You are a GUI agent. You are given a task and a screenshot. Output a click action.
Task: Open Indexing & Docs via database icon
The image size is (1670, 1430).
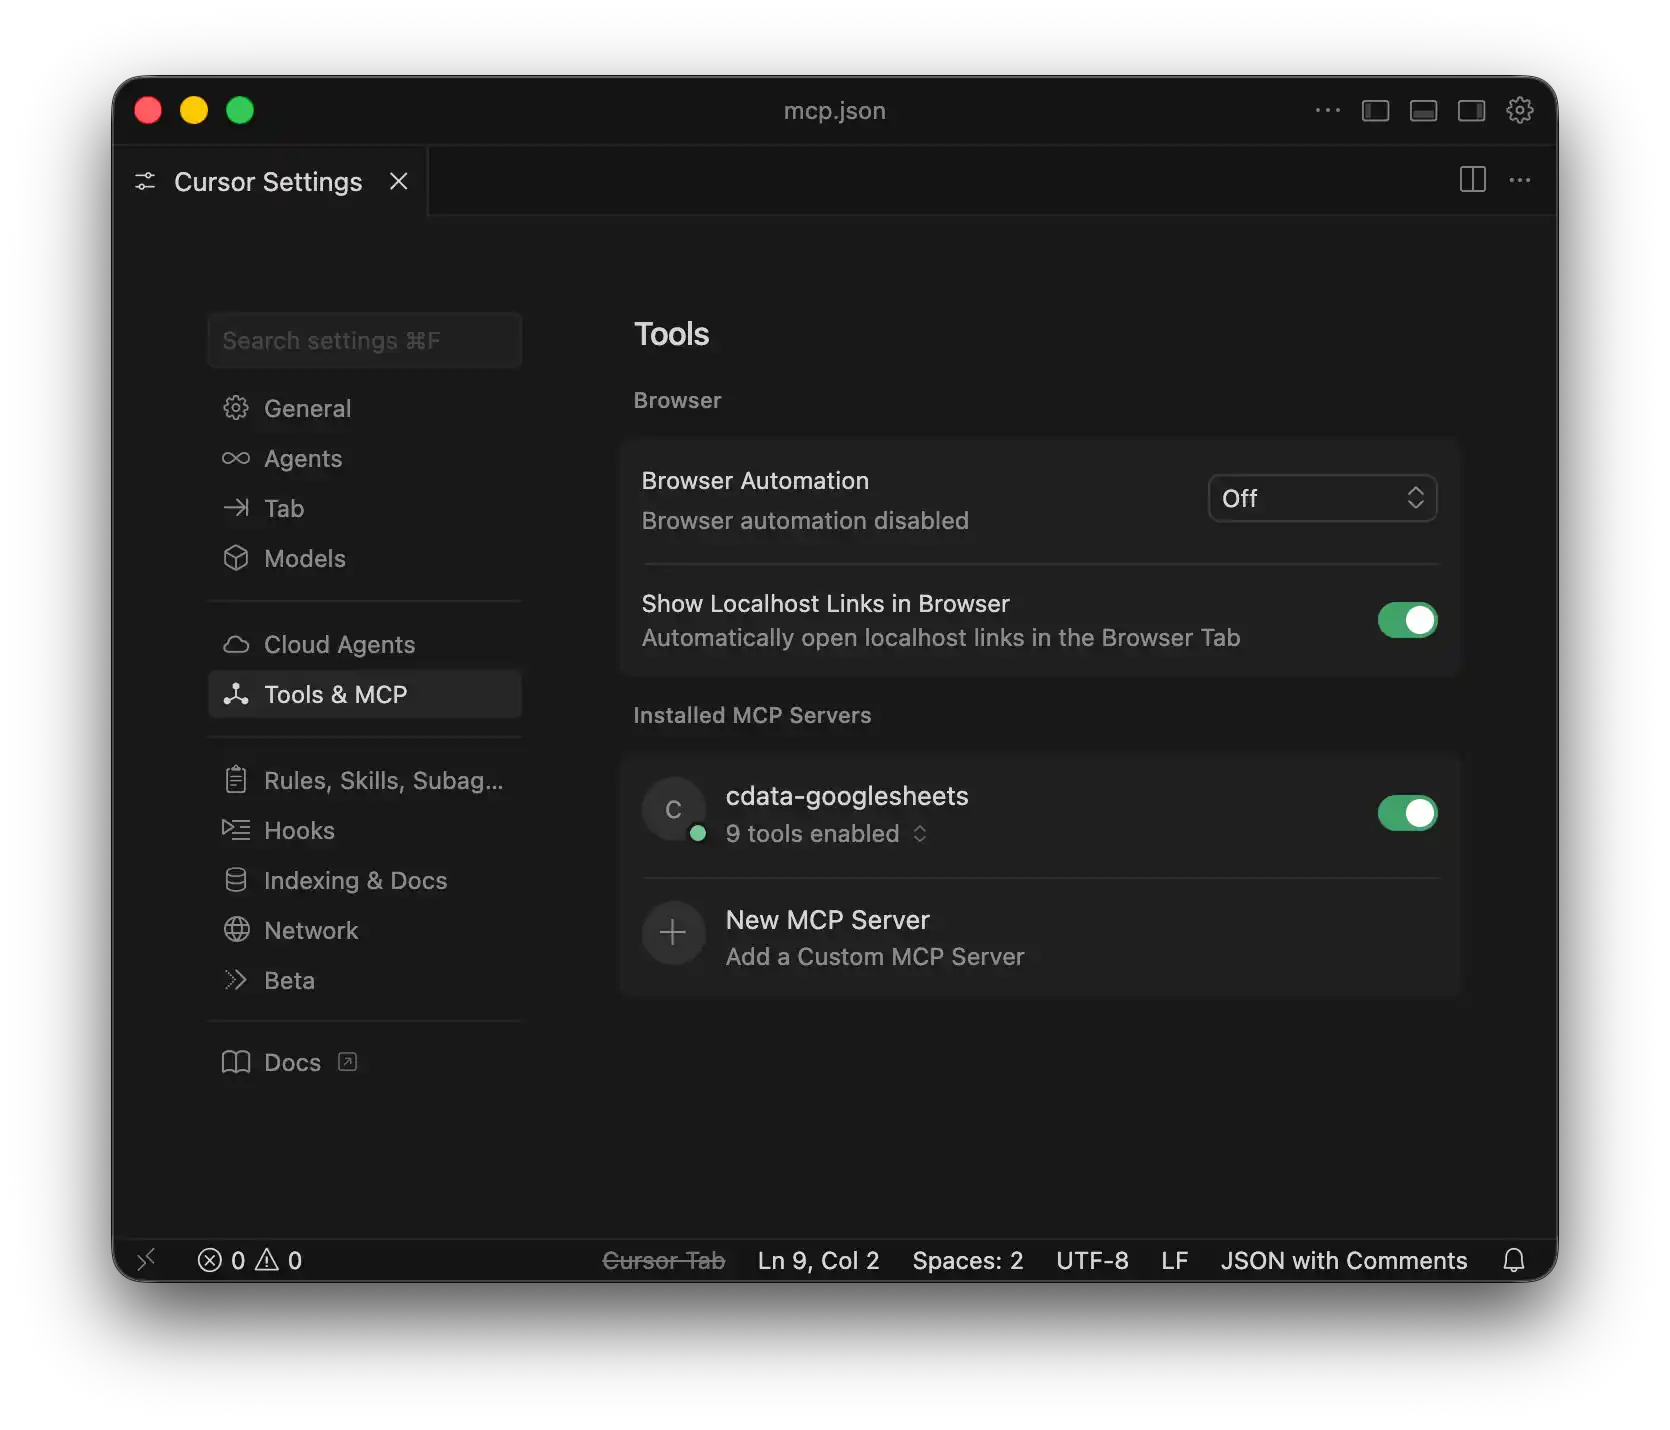[237, 880]
